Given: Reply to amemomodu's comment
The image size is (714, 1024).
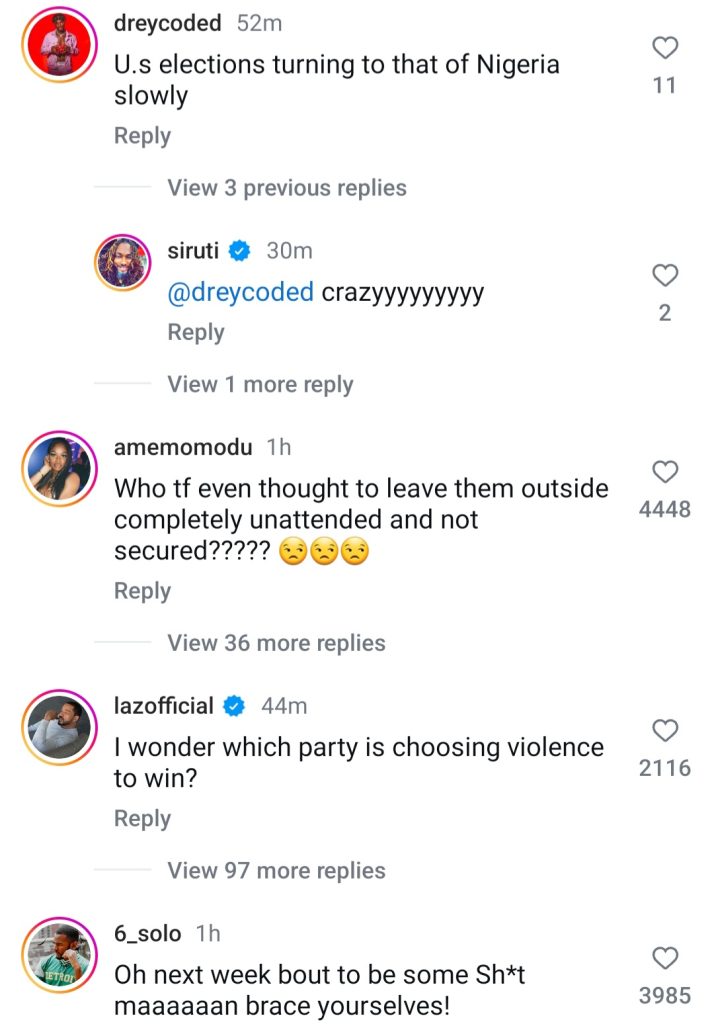Looking at the screenshot, I should pos(142,591).
